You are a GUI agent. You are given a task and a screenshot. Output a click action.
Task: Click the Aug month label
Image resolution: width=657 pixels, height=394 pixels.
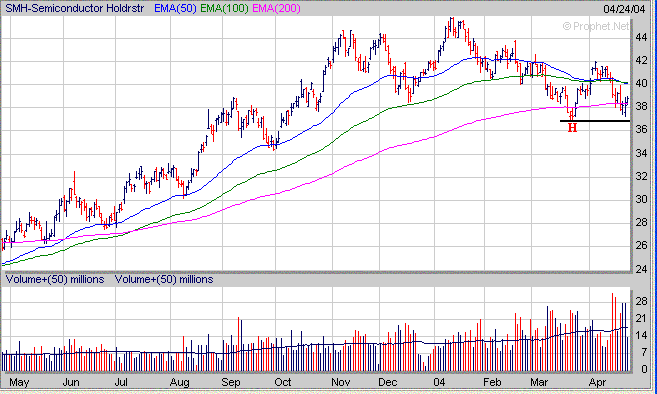(179, 383)
